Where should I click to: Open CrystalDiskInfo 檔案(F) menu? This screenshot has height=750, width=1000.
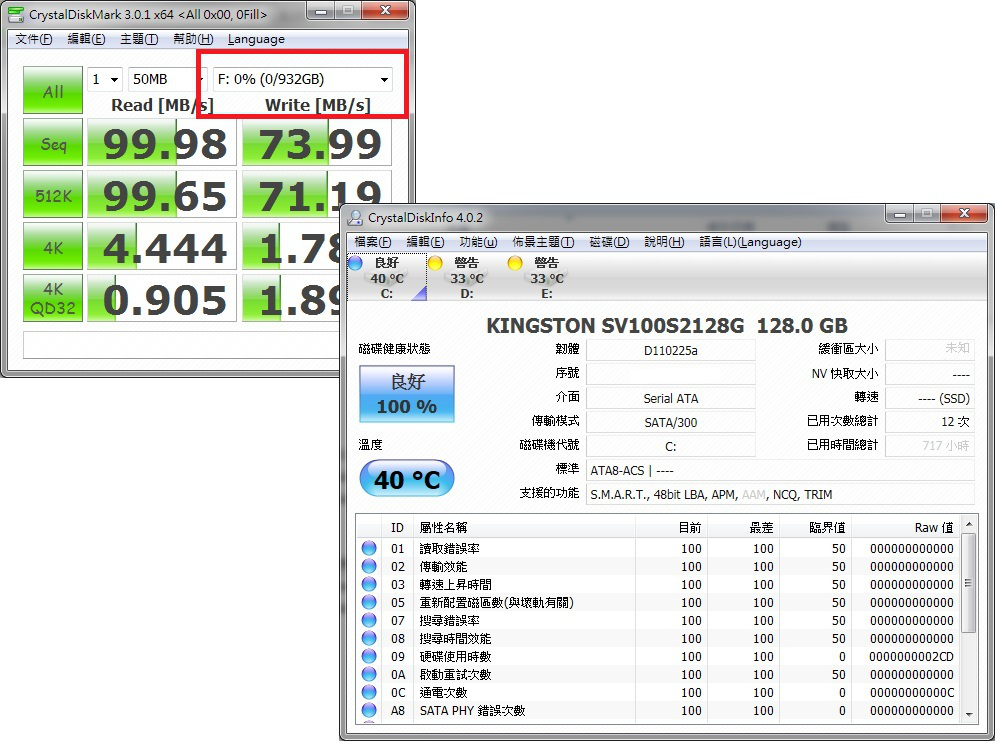click(373, 242)
